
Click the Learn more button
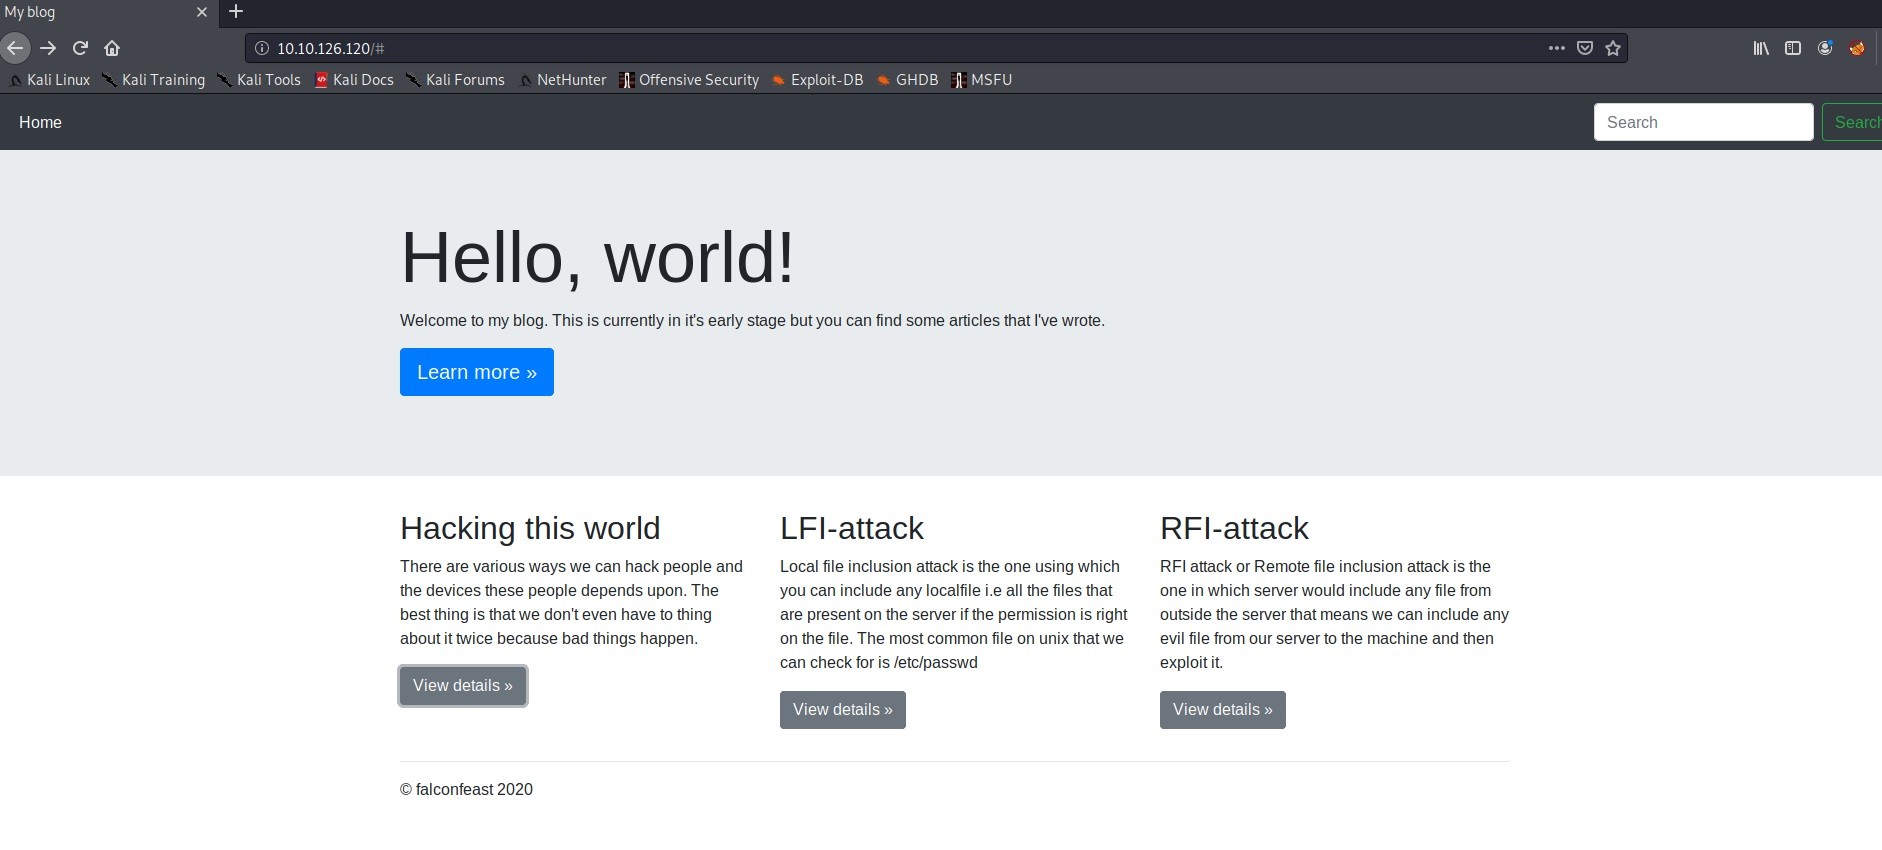[476, 372]
